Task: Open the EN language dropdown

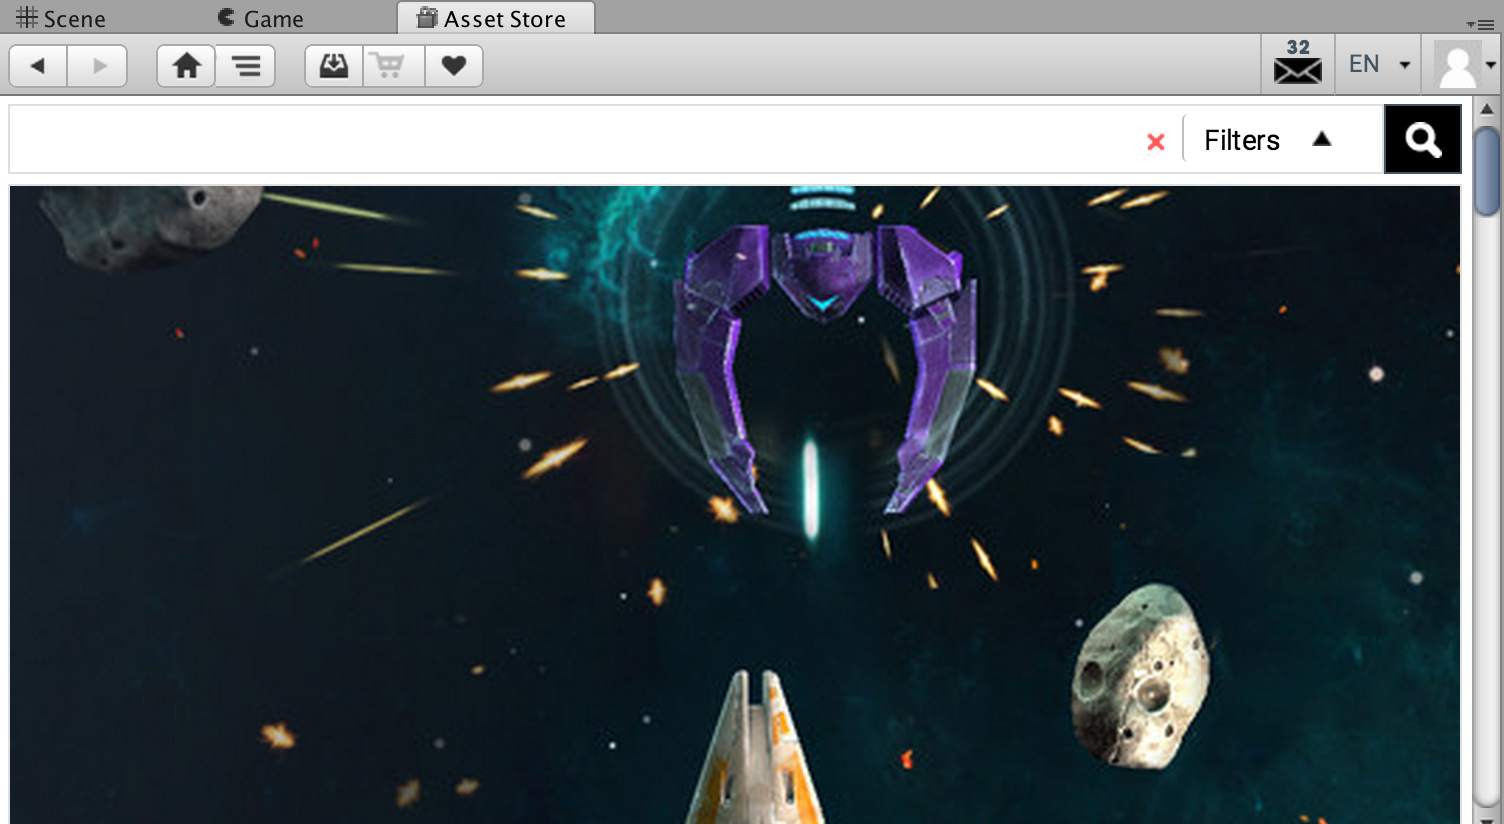Action: point(1379,64)
